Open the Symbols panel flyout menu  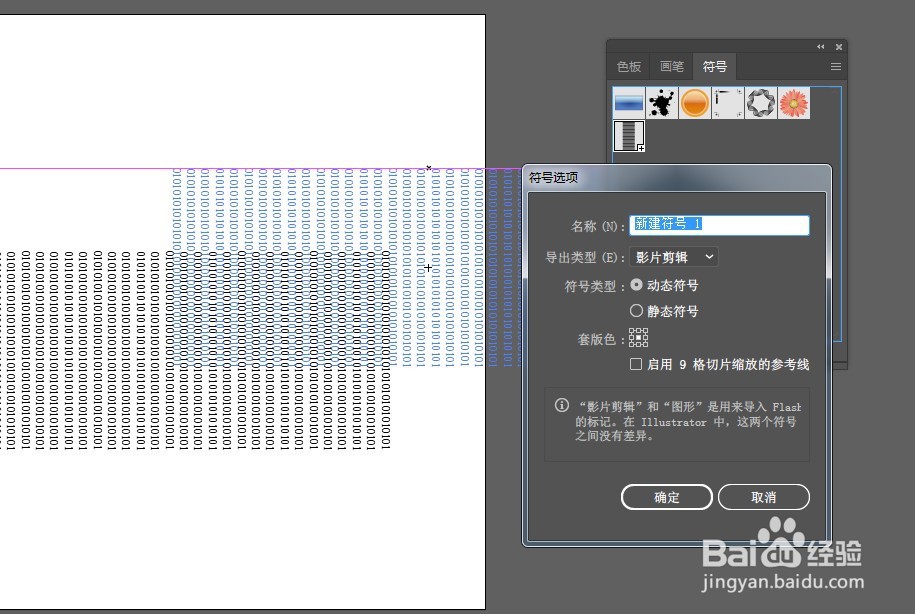point(836,66)
